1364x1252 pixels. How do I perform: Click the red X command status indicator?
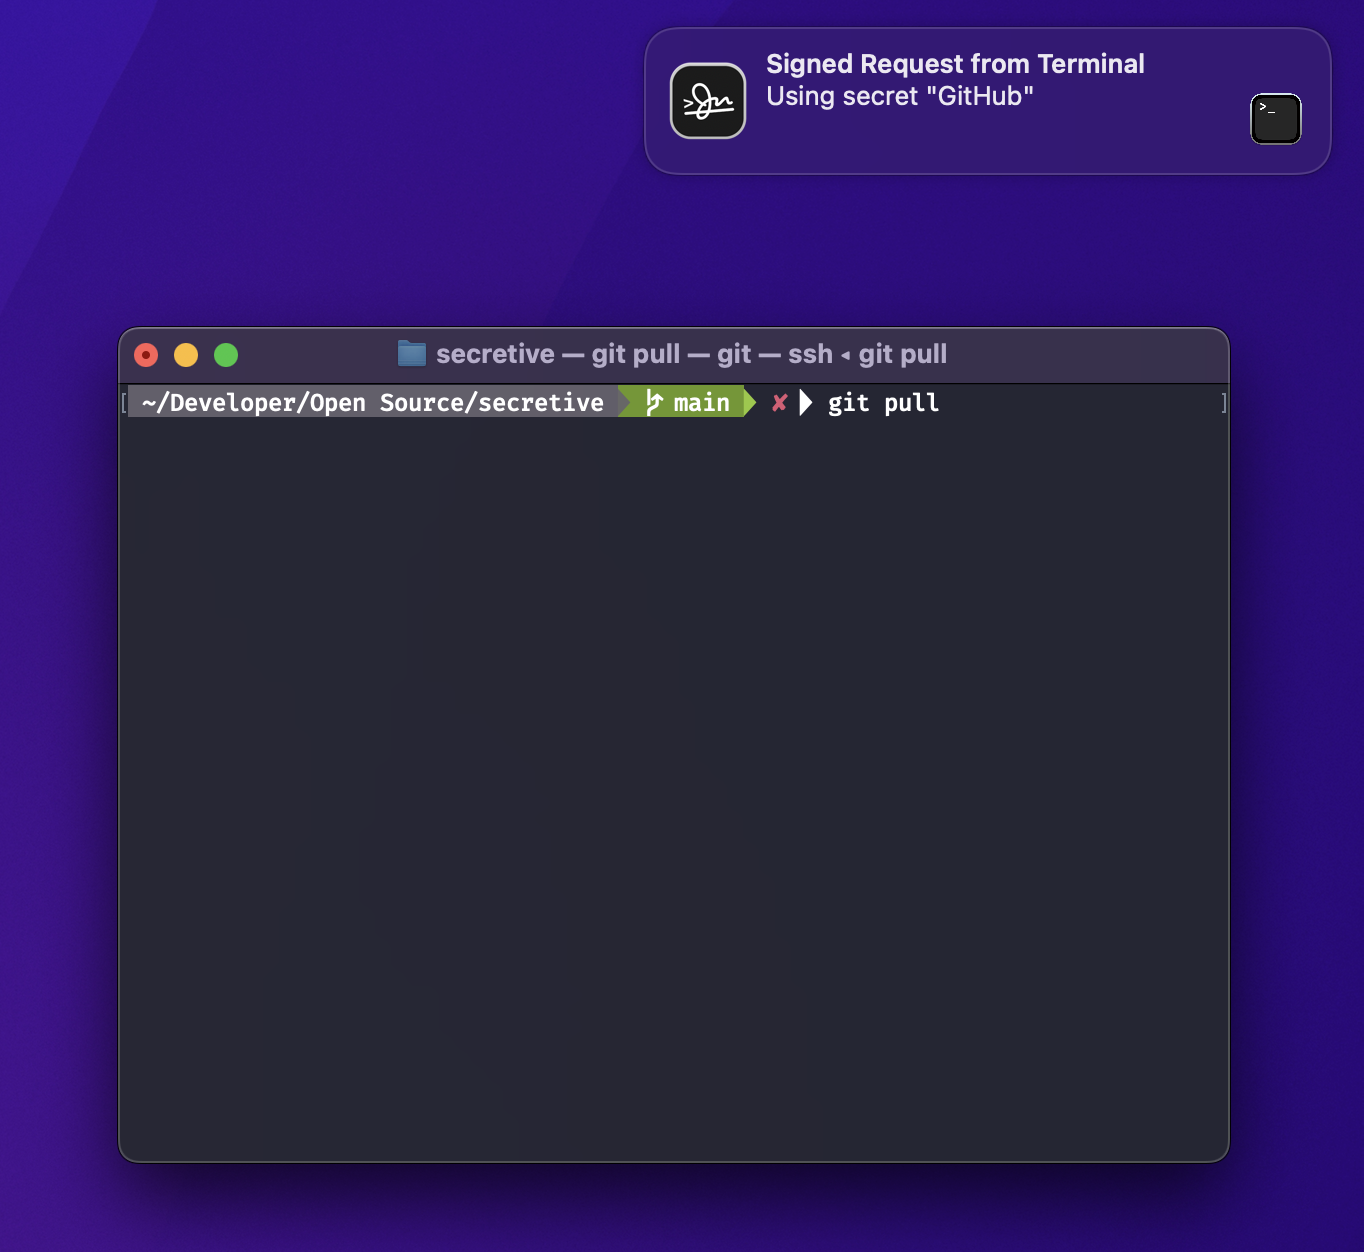(778, 403)
